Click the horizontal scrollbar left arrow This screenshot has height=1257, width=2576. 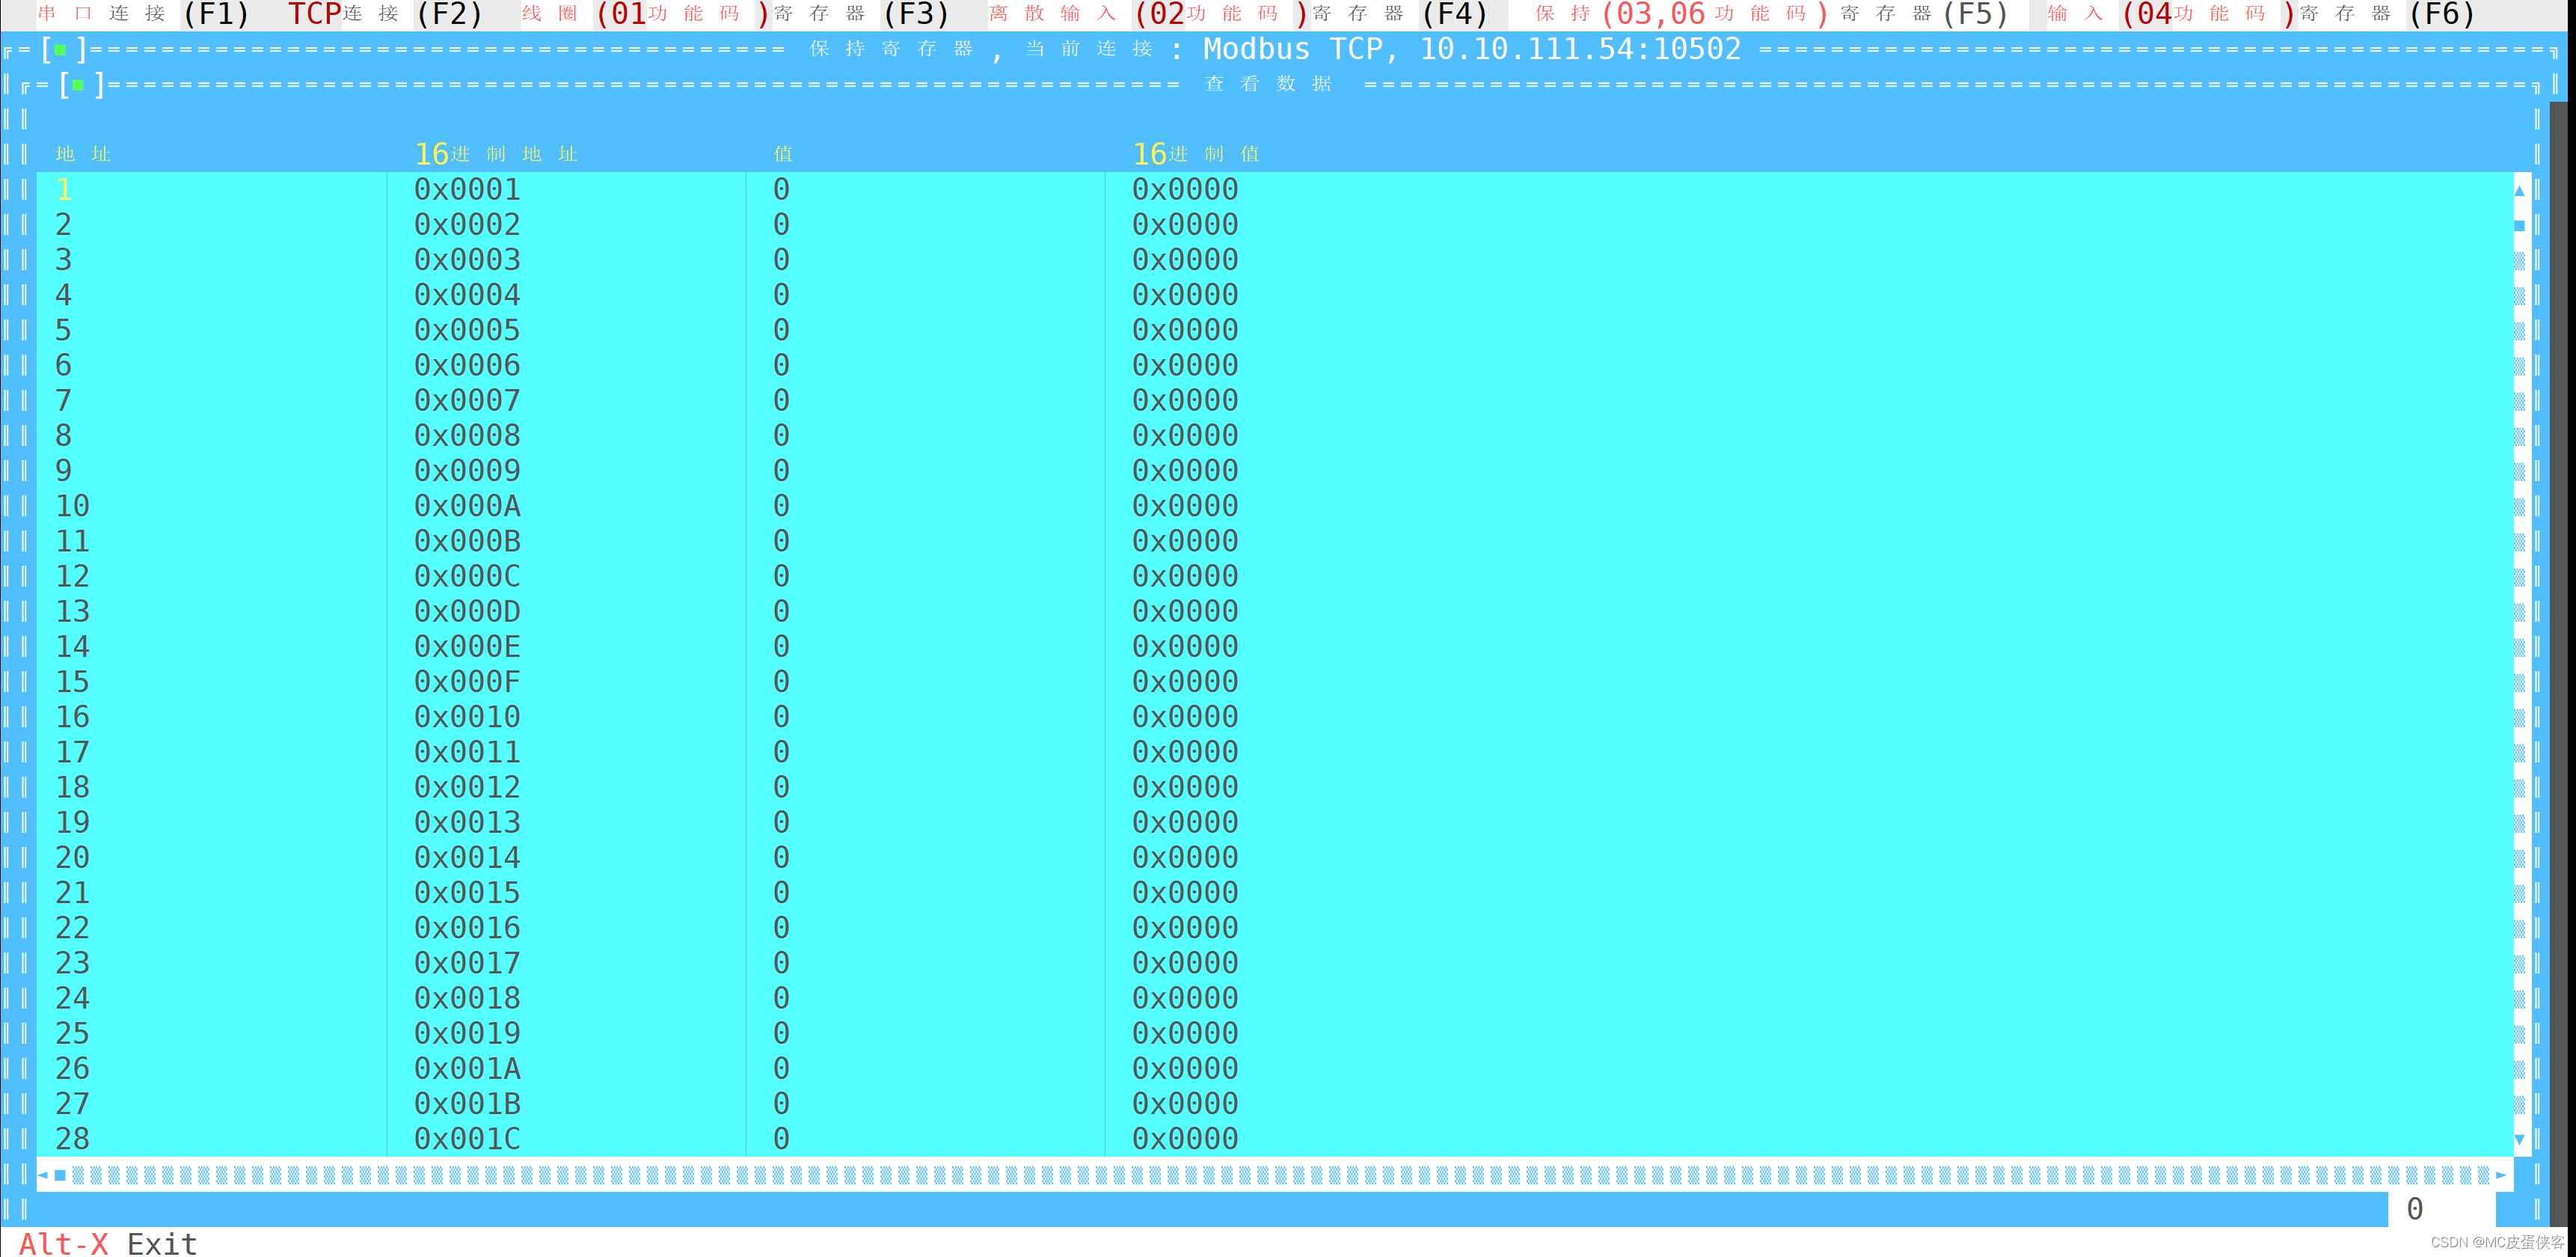tap(43, 1175)
